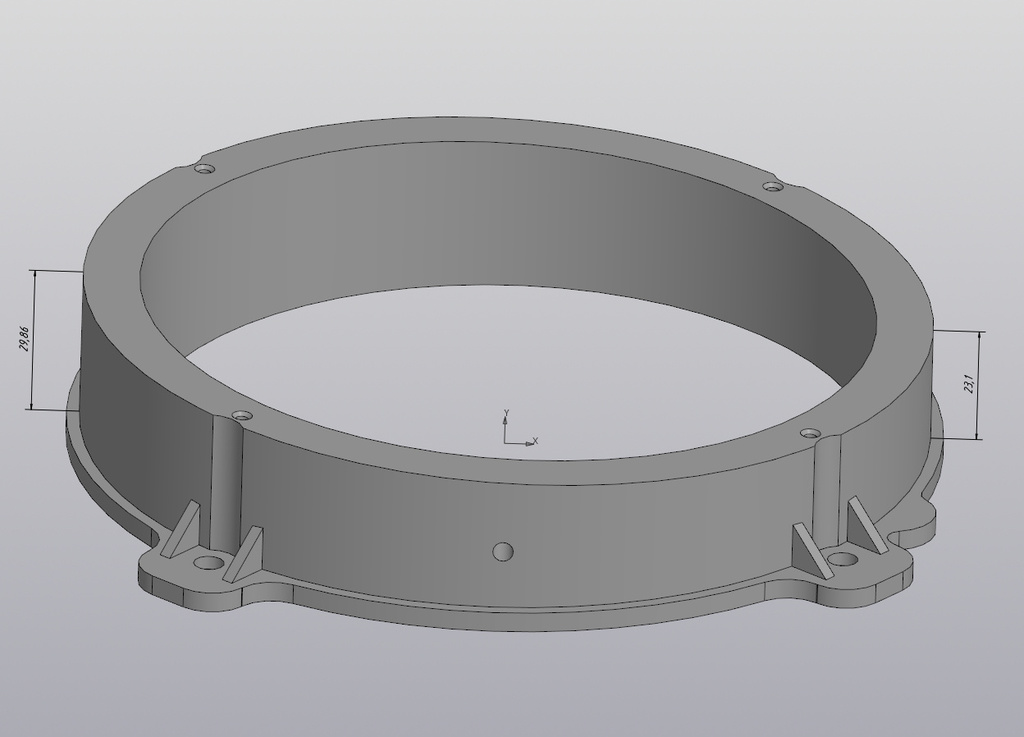Click the left vertical boss column face
1024x737 pixels.
pyautogui.click(x=226, y=475)
